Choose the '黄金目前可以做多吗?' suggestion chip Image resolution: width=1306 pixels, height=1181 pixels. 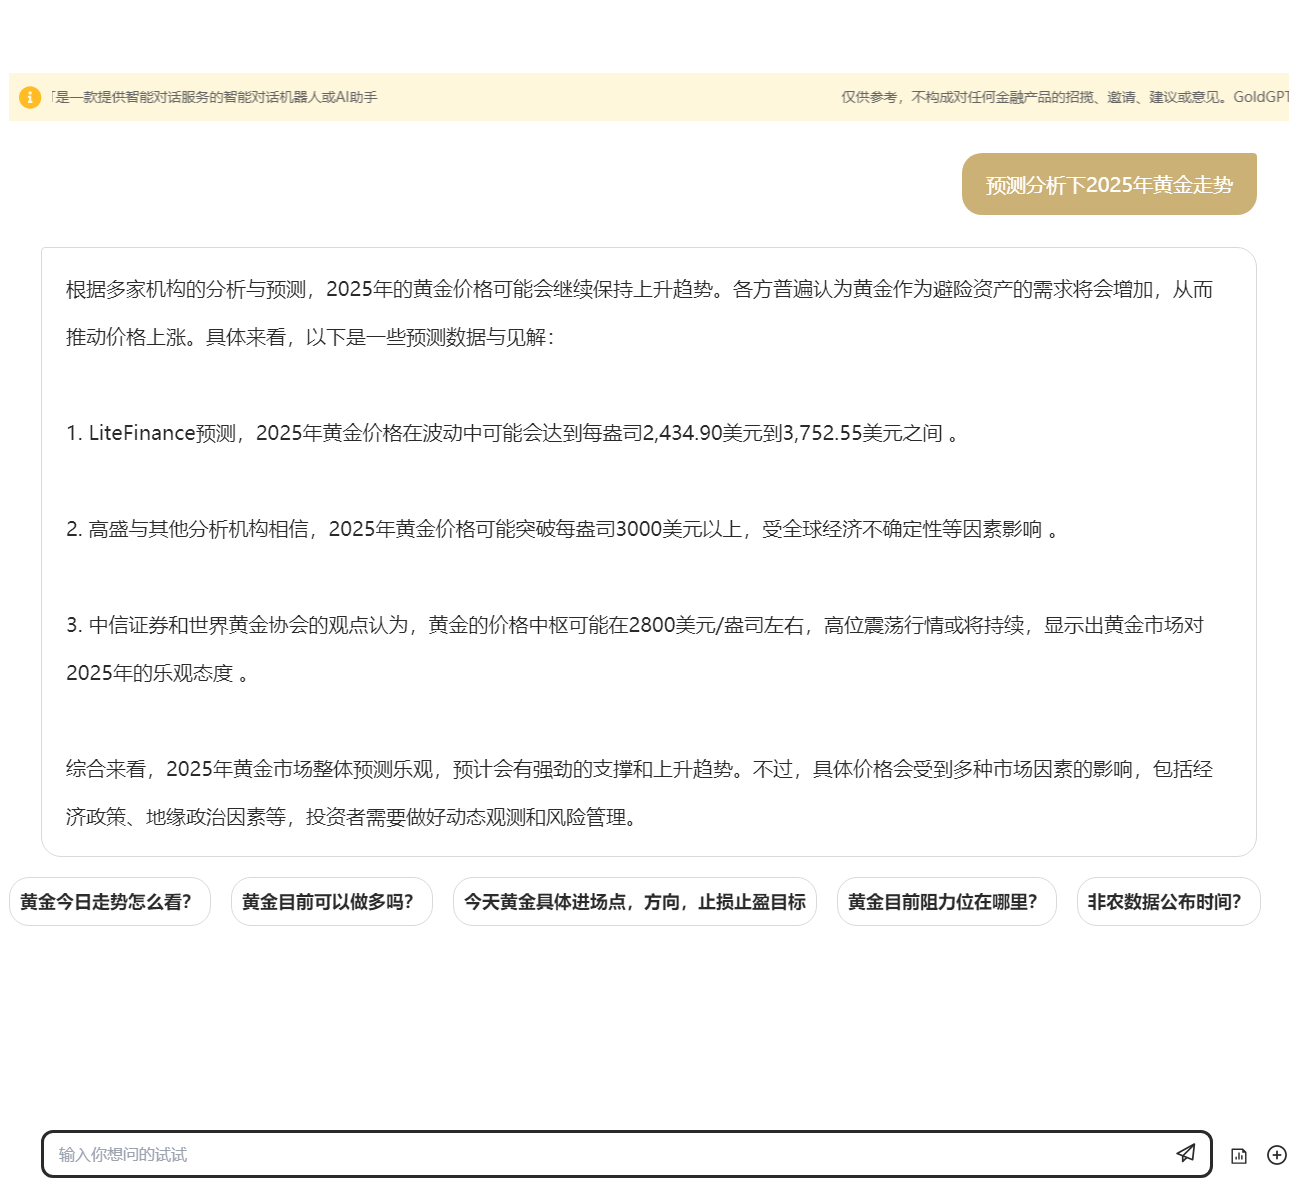point(331,902)
